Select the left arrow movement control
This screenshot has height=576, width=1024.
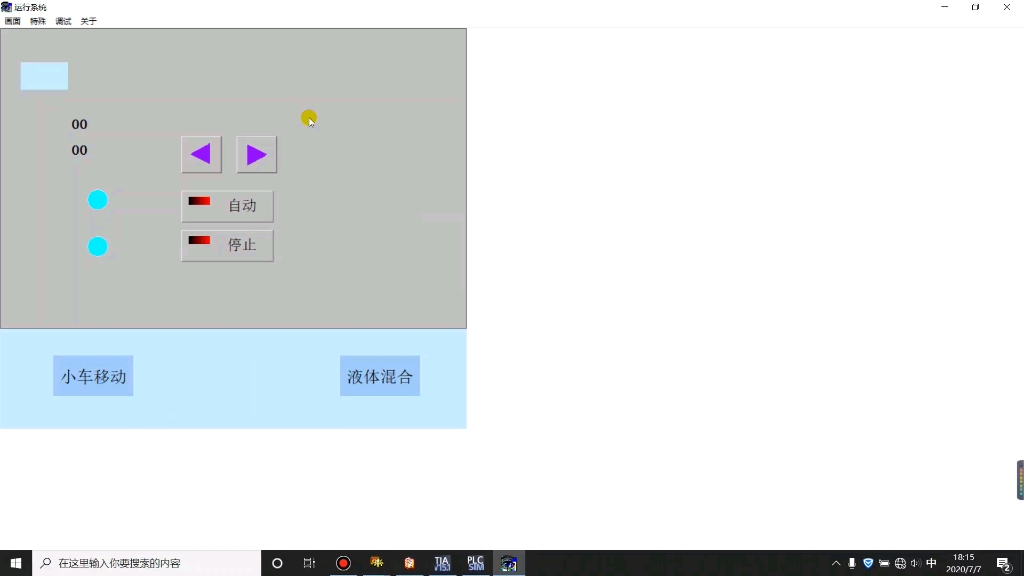[x=201, y=154]
